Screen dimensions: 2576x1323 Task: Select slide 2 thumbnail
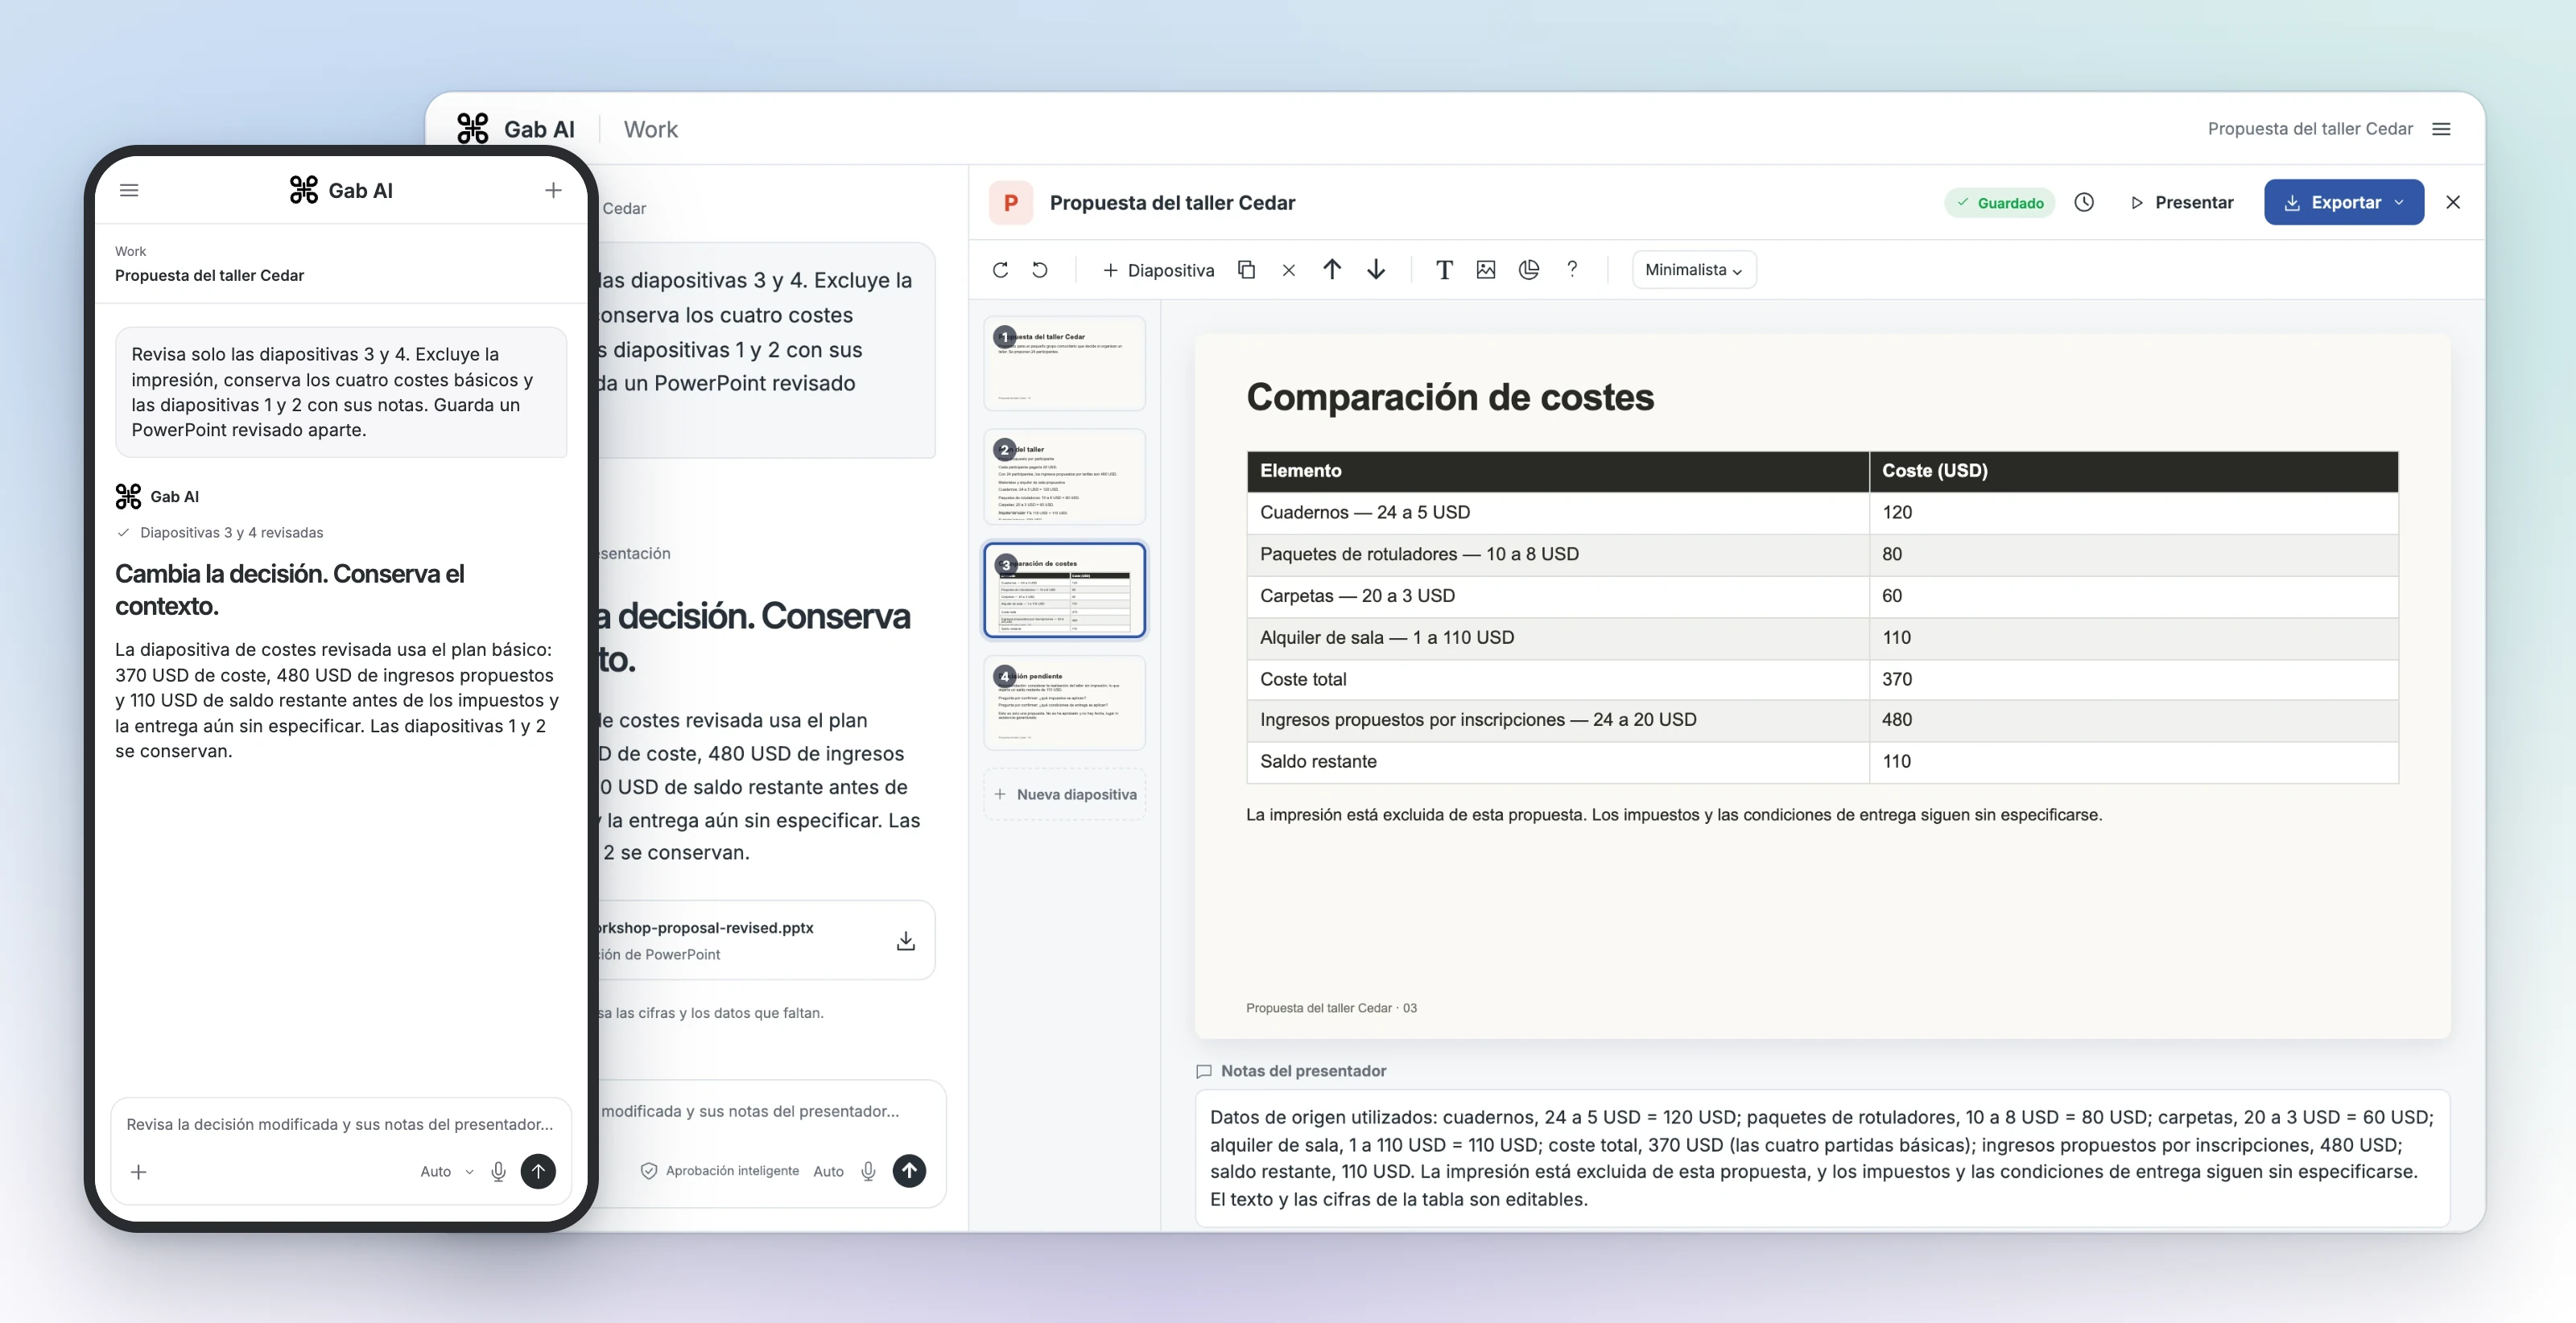coord(1064,477)
